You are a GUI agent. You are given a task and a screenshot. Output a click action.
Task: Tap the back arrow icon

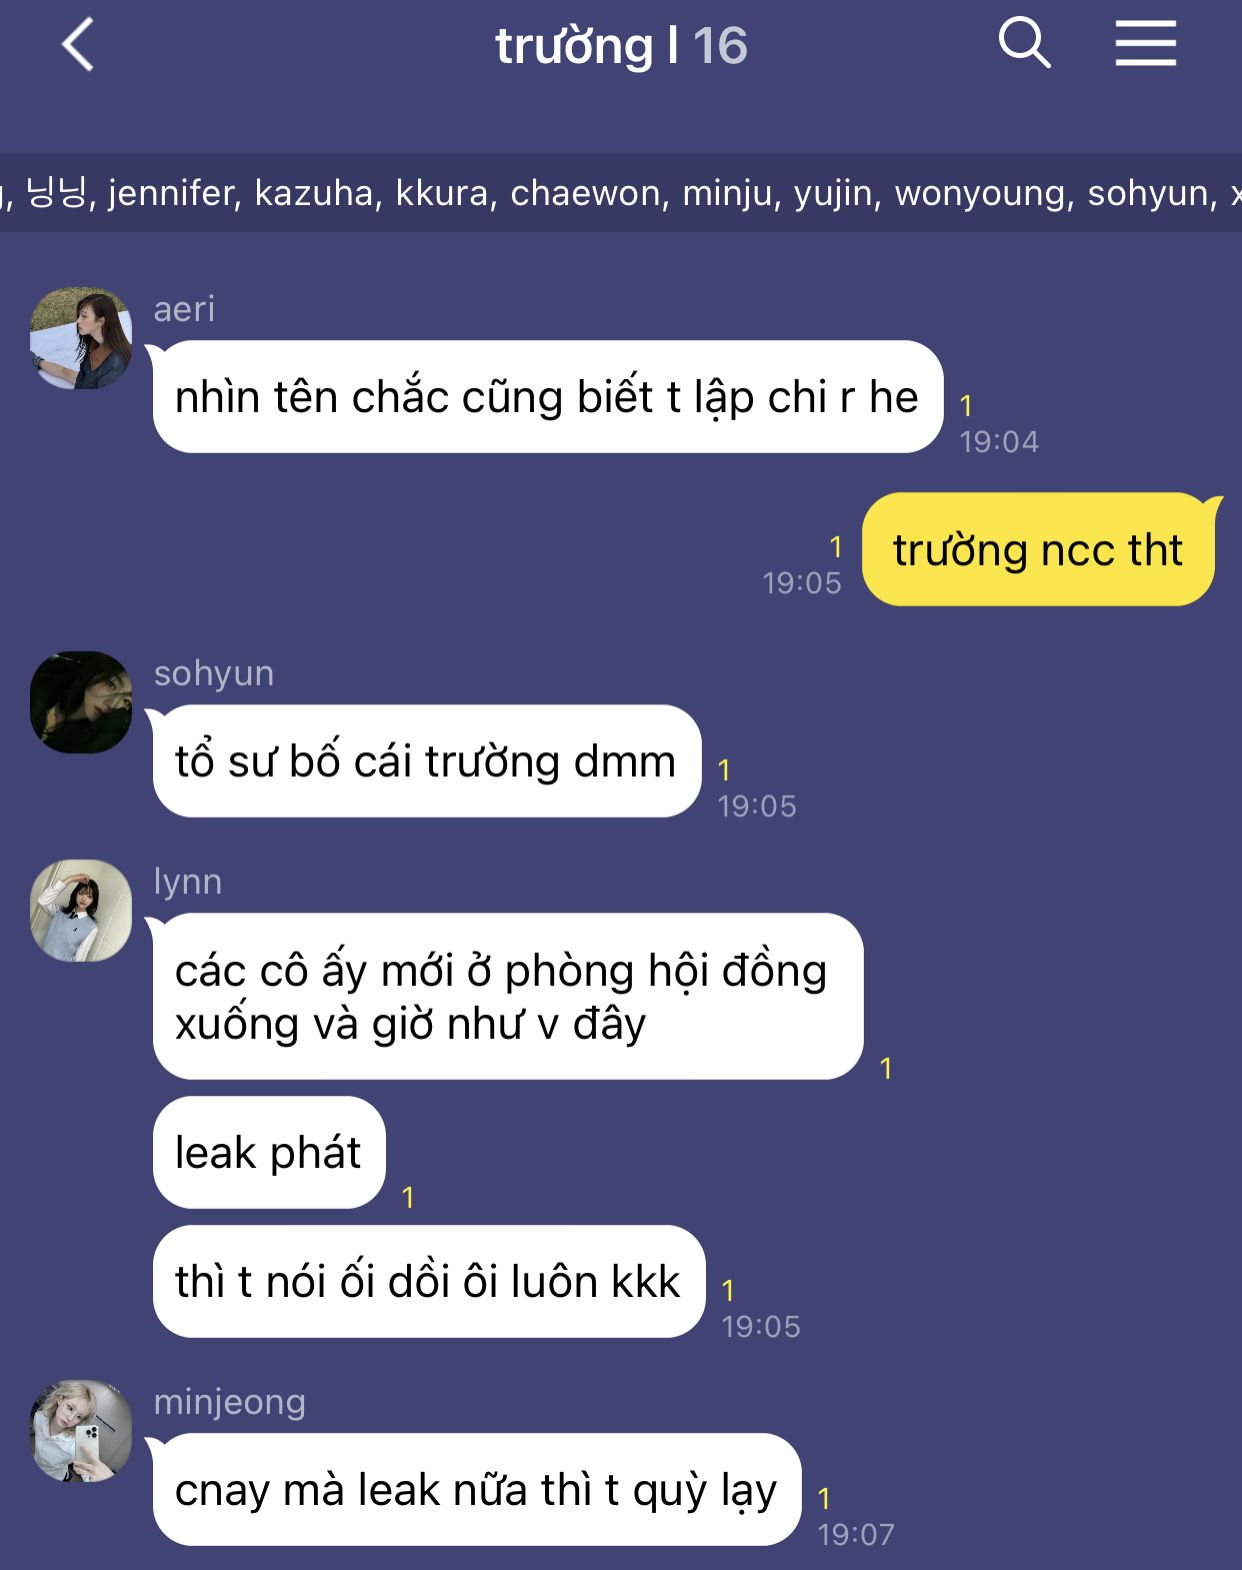[x=78, y=45]
